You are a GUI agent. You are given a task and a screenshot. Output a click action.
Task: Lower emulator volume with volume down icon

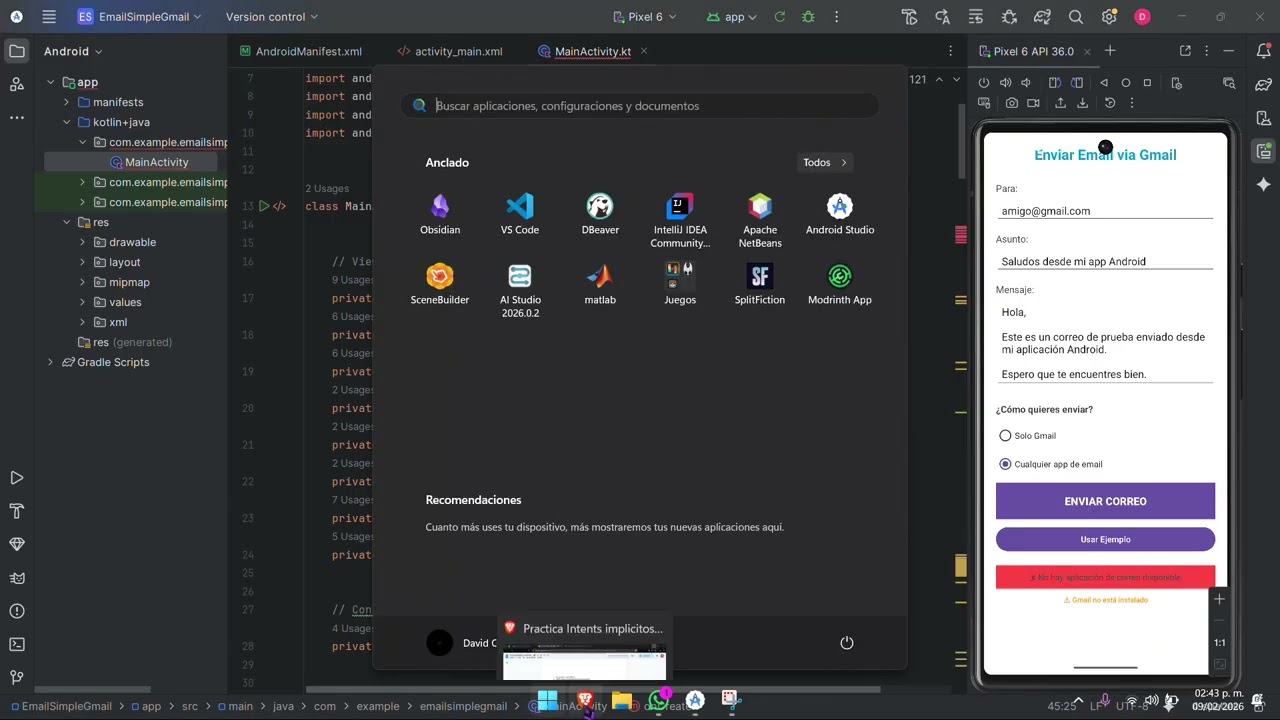pos(1026,83)
